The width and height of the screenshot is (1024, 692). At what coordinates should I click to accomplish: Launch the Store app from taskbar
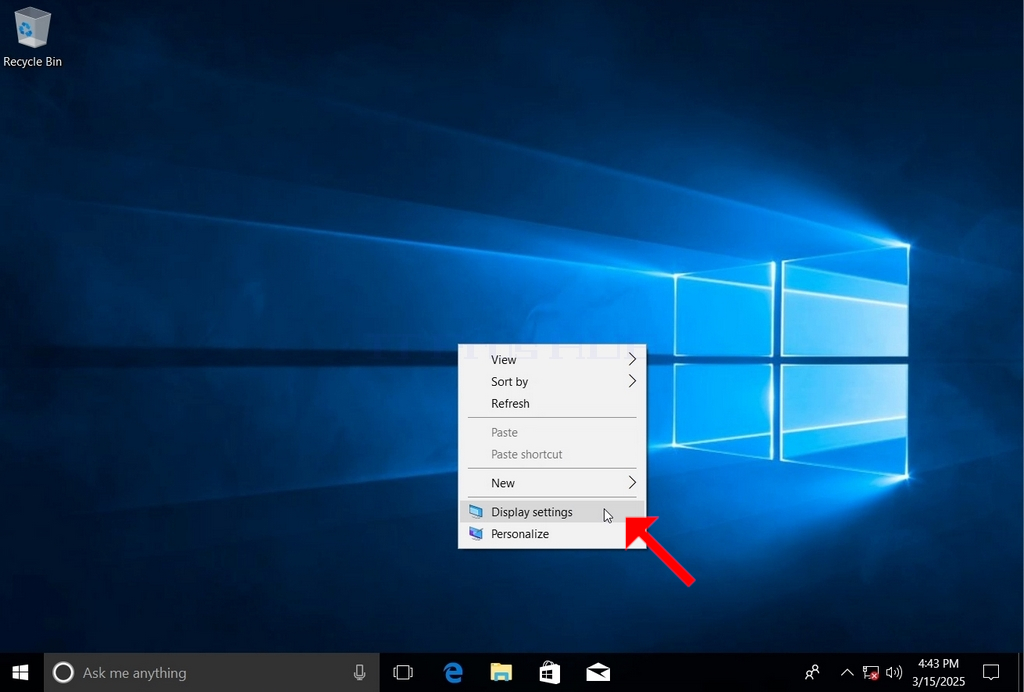[549, 672]
